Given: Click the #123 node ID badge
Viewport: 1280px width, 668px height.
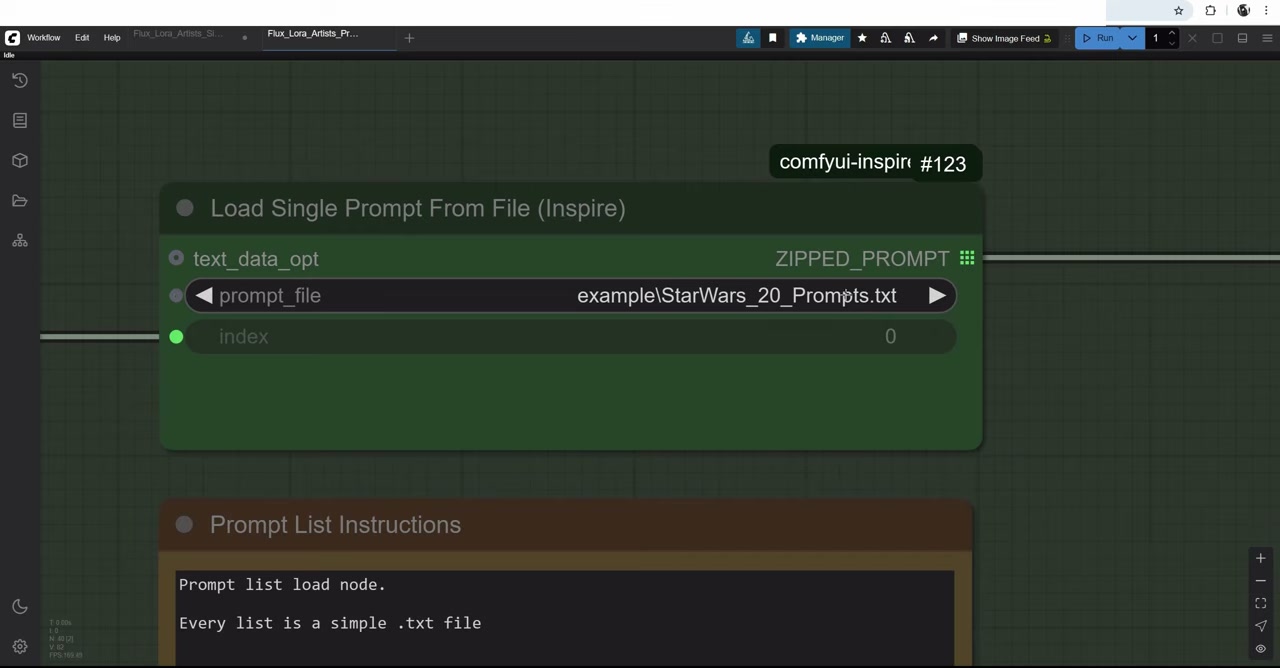Looking at the screenshot, I should pyautogui.click(x=943, y=164).
